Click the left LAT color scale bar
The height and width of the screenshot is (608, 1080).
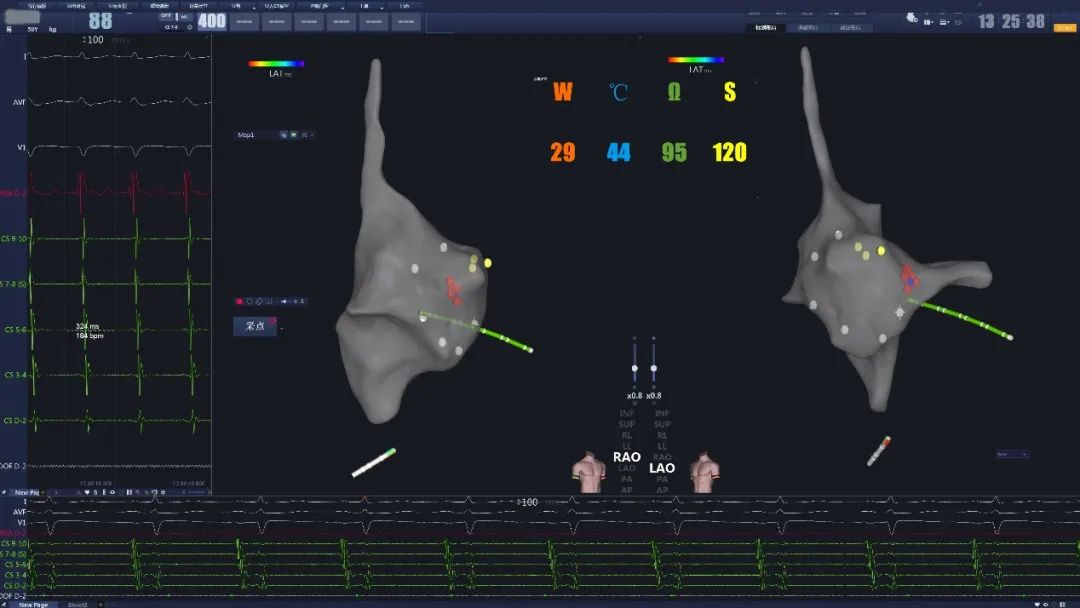coord(276,63)
